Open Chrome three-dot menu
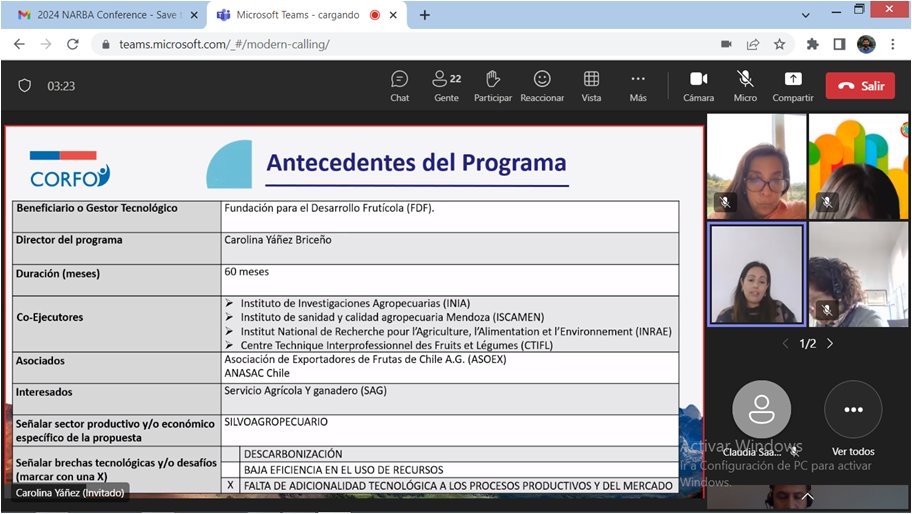912x514 pixels. click(893, 44)
